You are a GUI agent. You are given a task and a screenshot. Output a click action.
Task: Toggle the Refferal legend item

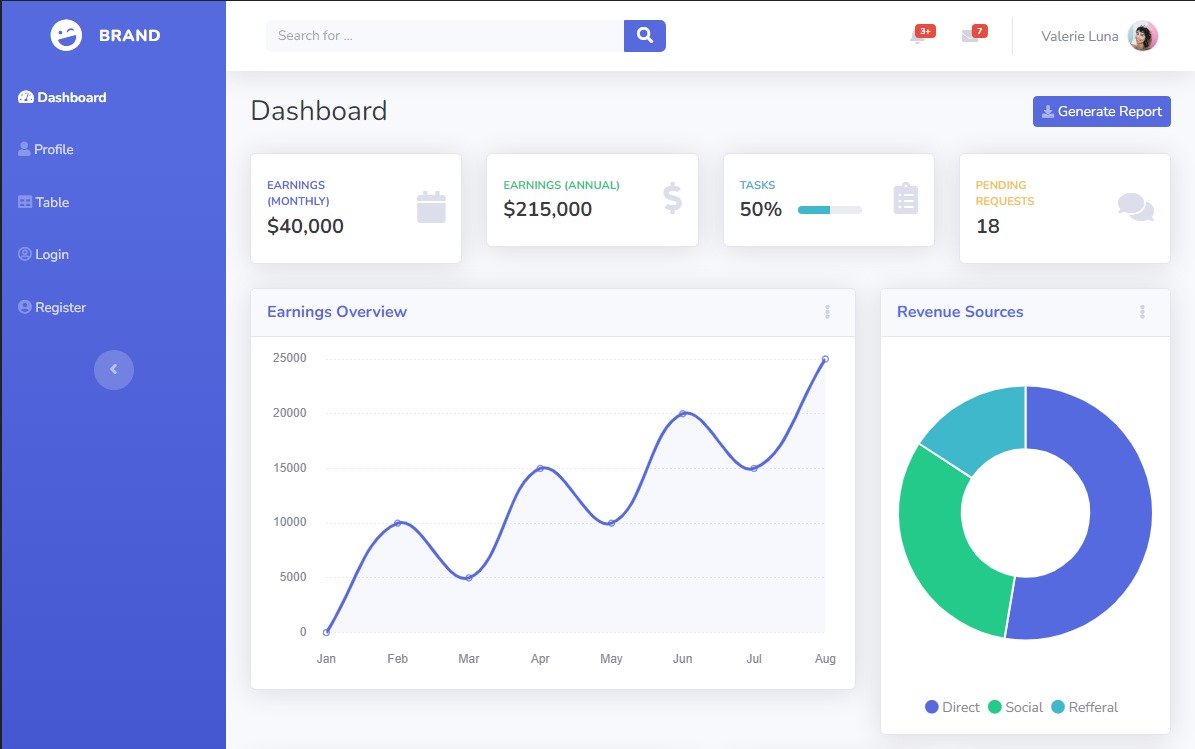[1084, 707]
